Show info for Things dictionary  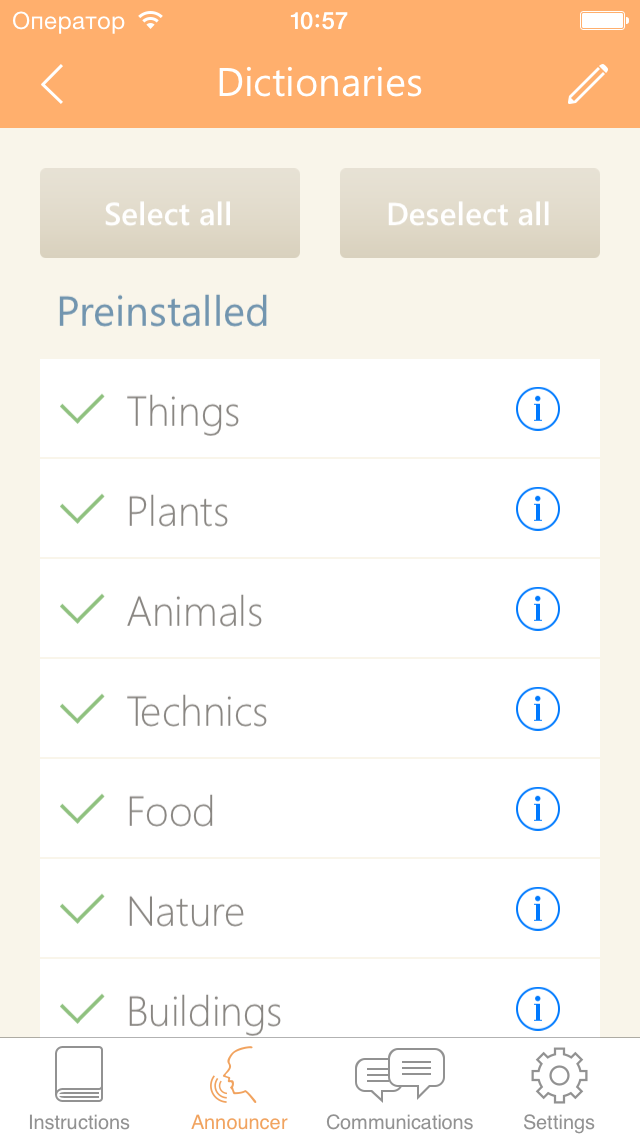click(x=538, y=409)
